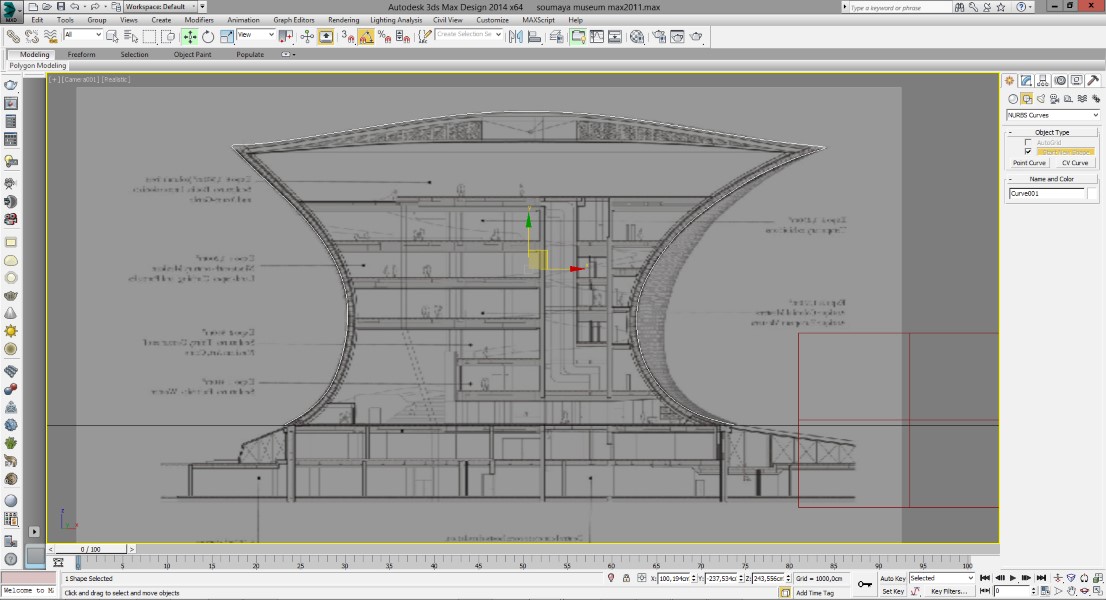Choose the Select and Uniform Scale tool

coord(226,37)
